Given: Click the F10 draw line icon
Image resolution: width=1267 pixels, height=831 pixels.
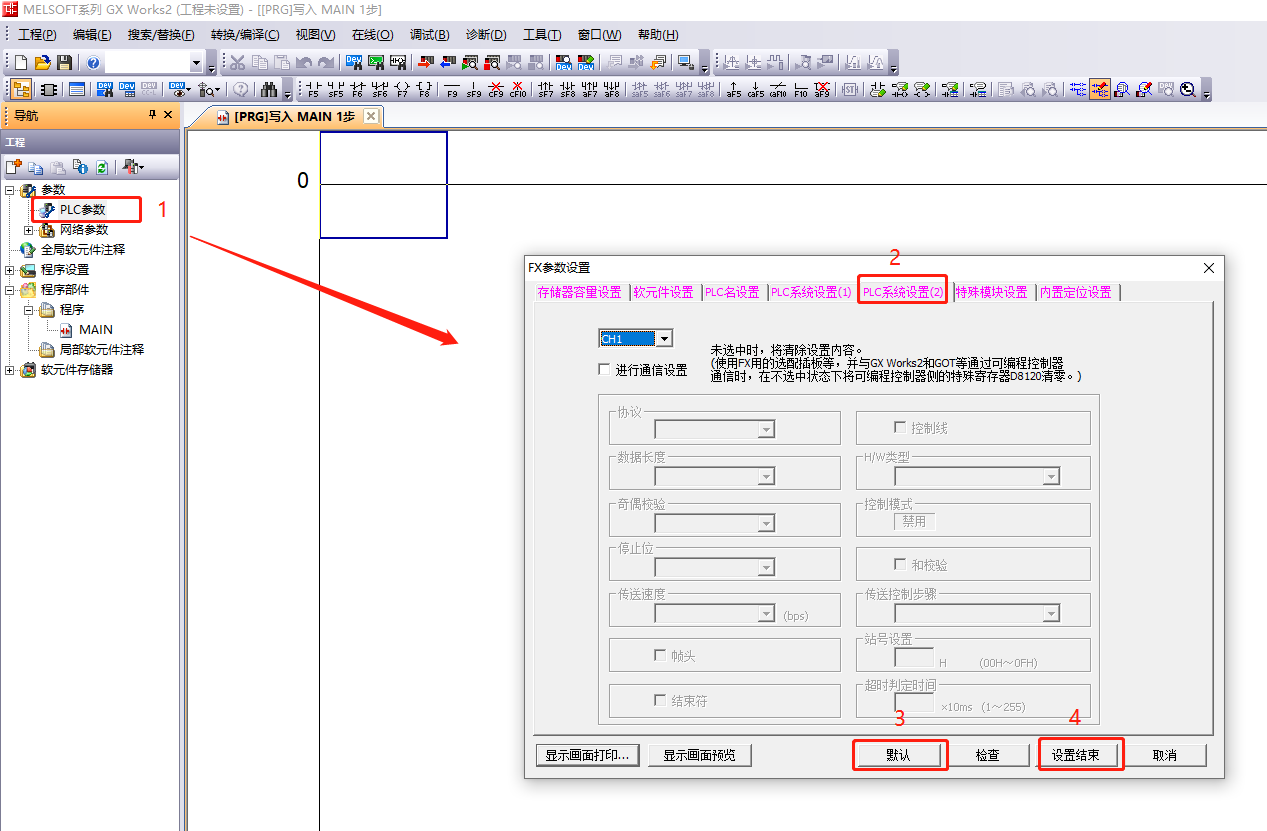Looking at the screenshot, I should [800, 90].
